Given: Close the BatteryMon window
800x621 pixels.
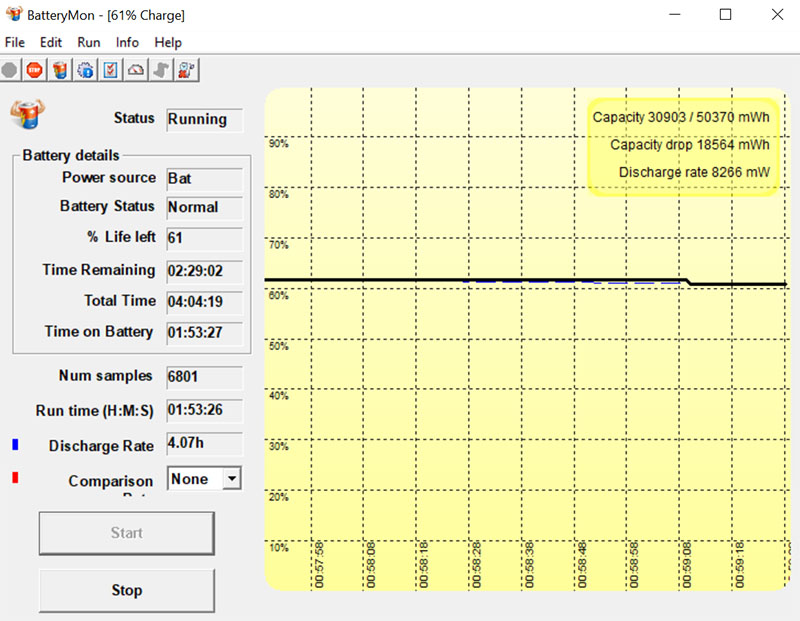Looking at the screenshot, I should pos(777,14).
